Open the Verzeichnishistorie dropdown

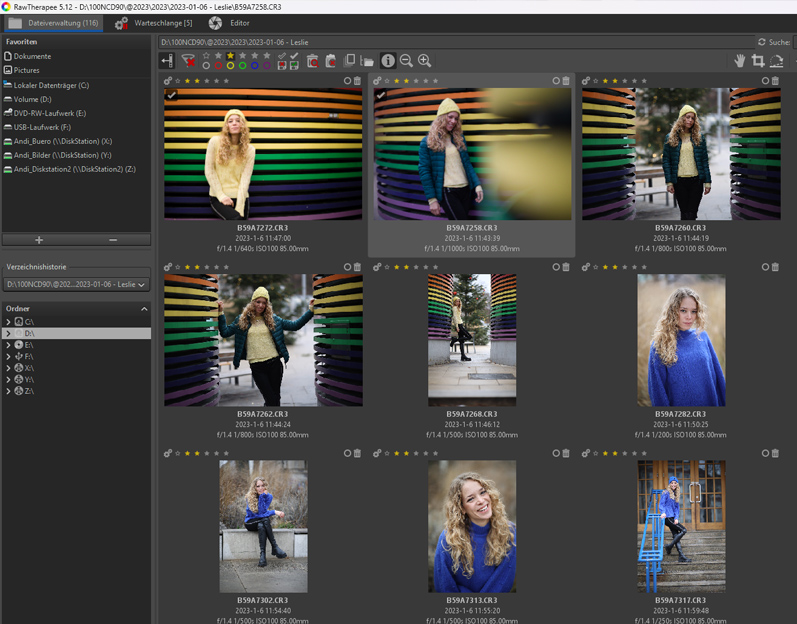(76, 285)
